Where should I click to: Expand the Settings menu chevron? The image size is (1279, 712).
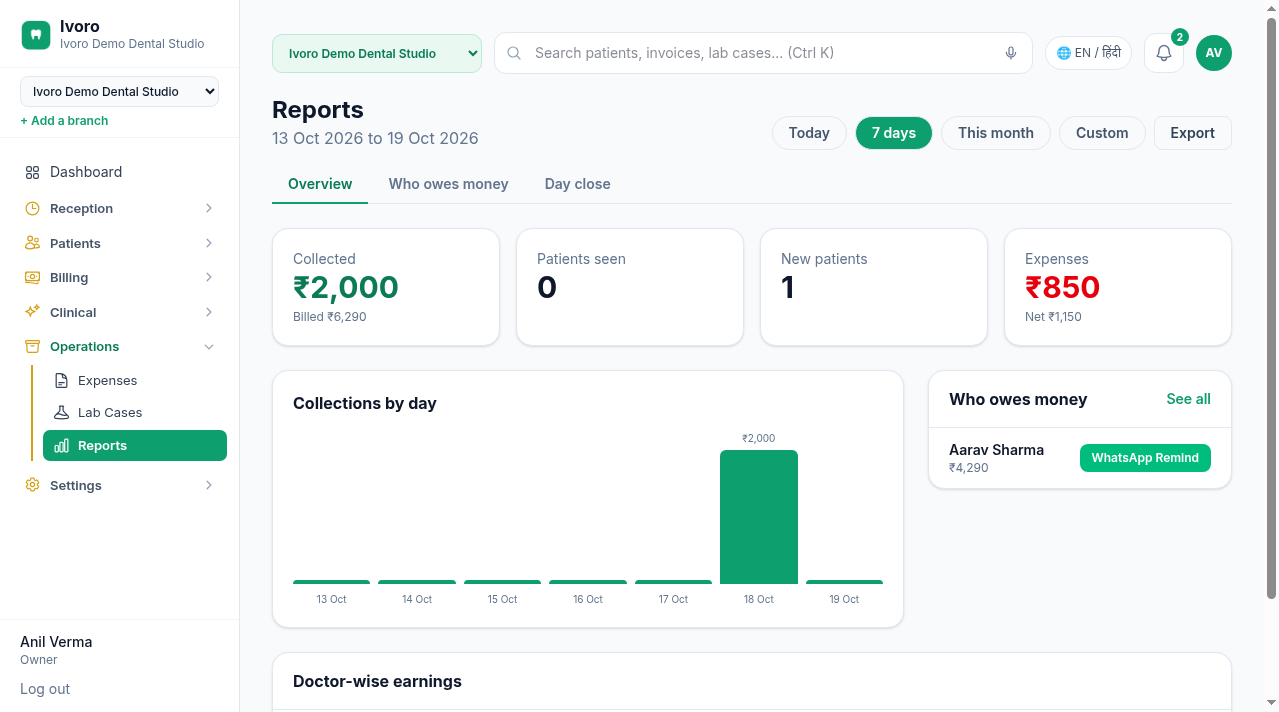coord(209,485)
